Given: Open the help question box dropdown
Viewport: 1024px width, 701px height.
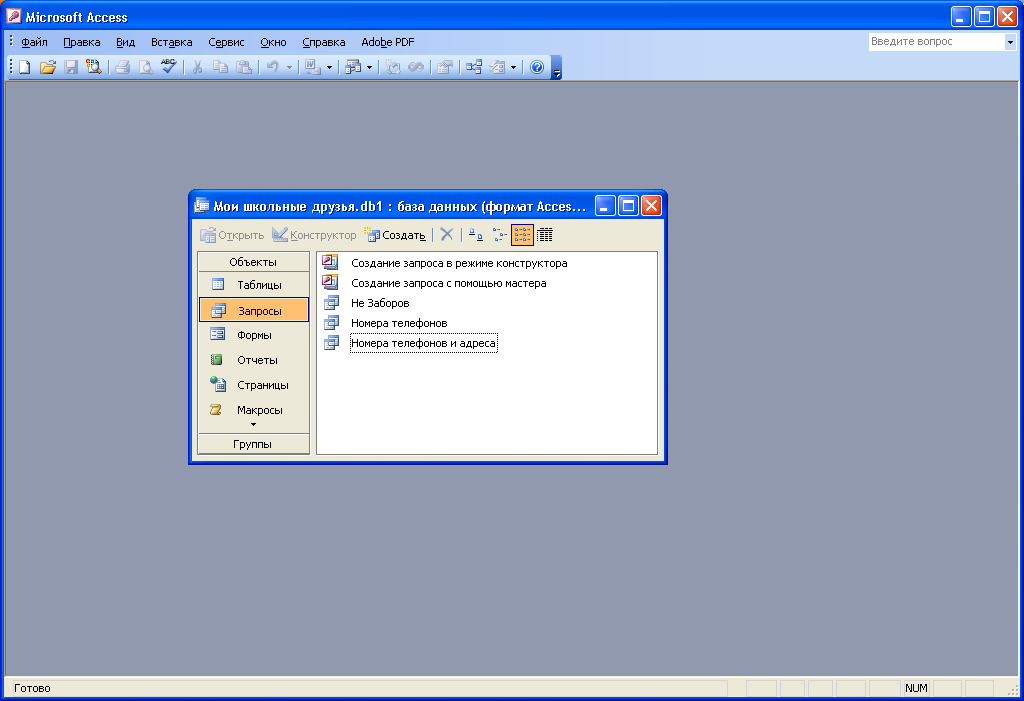Looking at the screenshot, I should pyautogui.click(x=1010, y=42).
